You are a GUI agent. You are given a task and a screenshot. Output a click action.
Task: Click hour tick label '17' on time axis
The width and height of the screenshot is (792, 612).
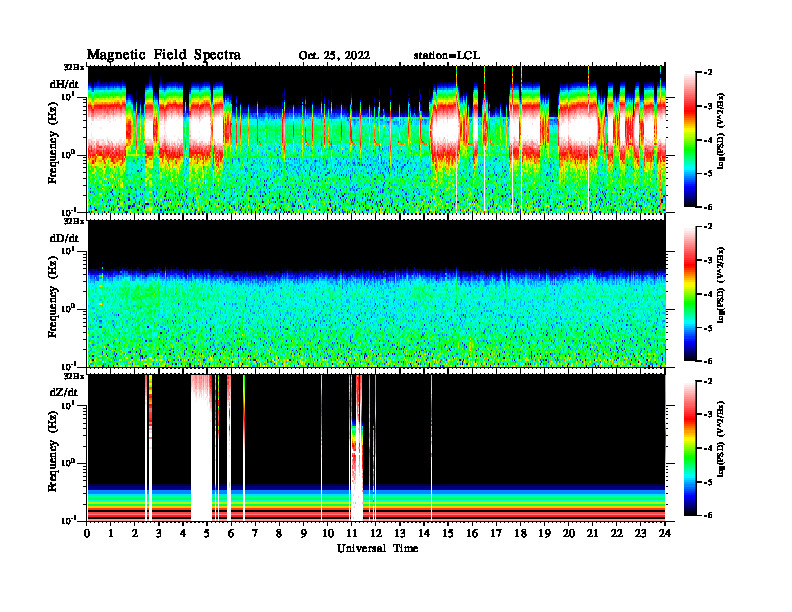click(x=496, y=534)
